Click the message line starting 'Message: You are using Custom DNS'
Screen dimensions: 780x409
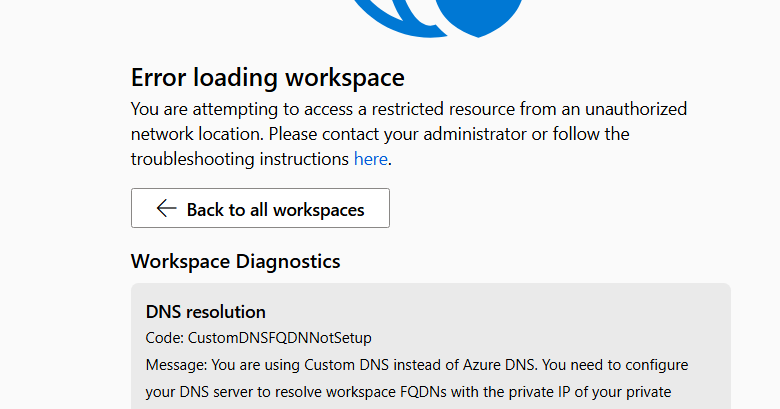417,365
